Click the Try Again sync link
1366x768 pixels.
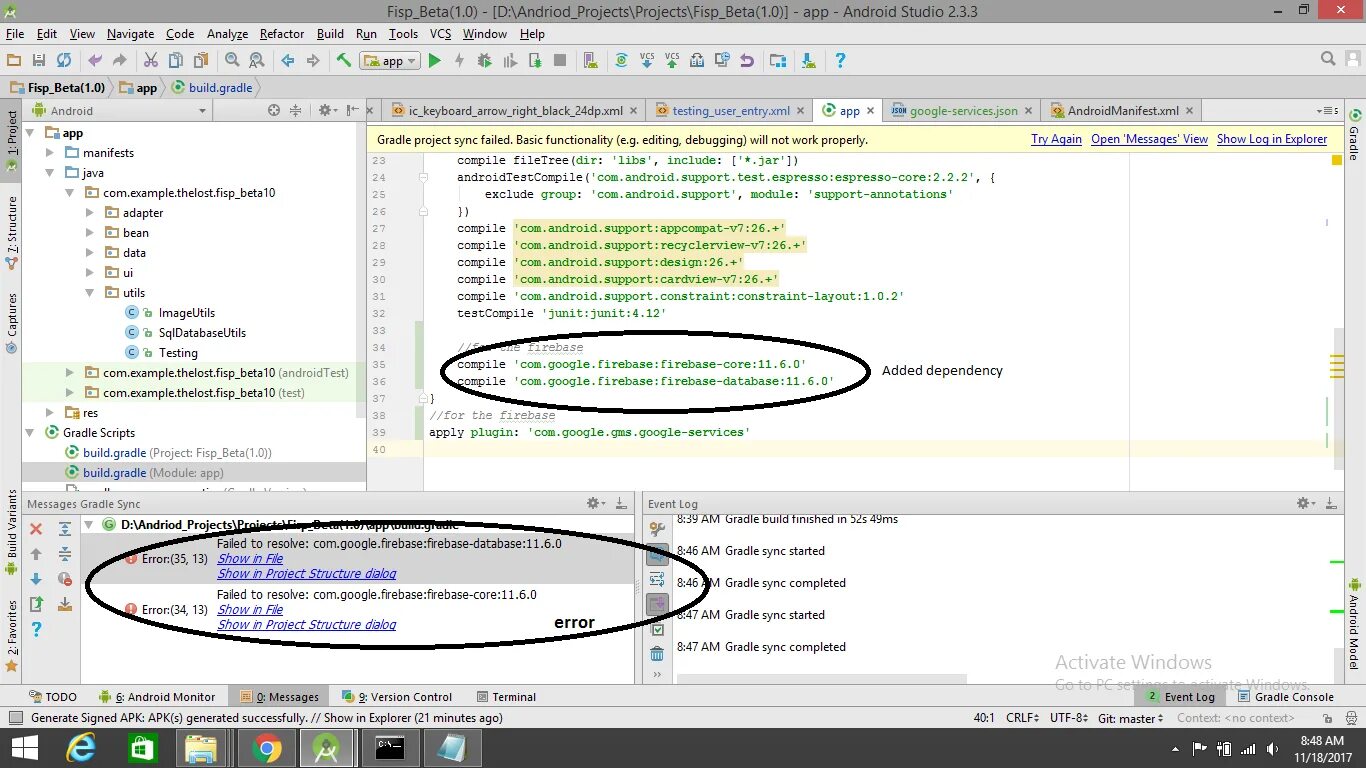[1056, 139]
